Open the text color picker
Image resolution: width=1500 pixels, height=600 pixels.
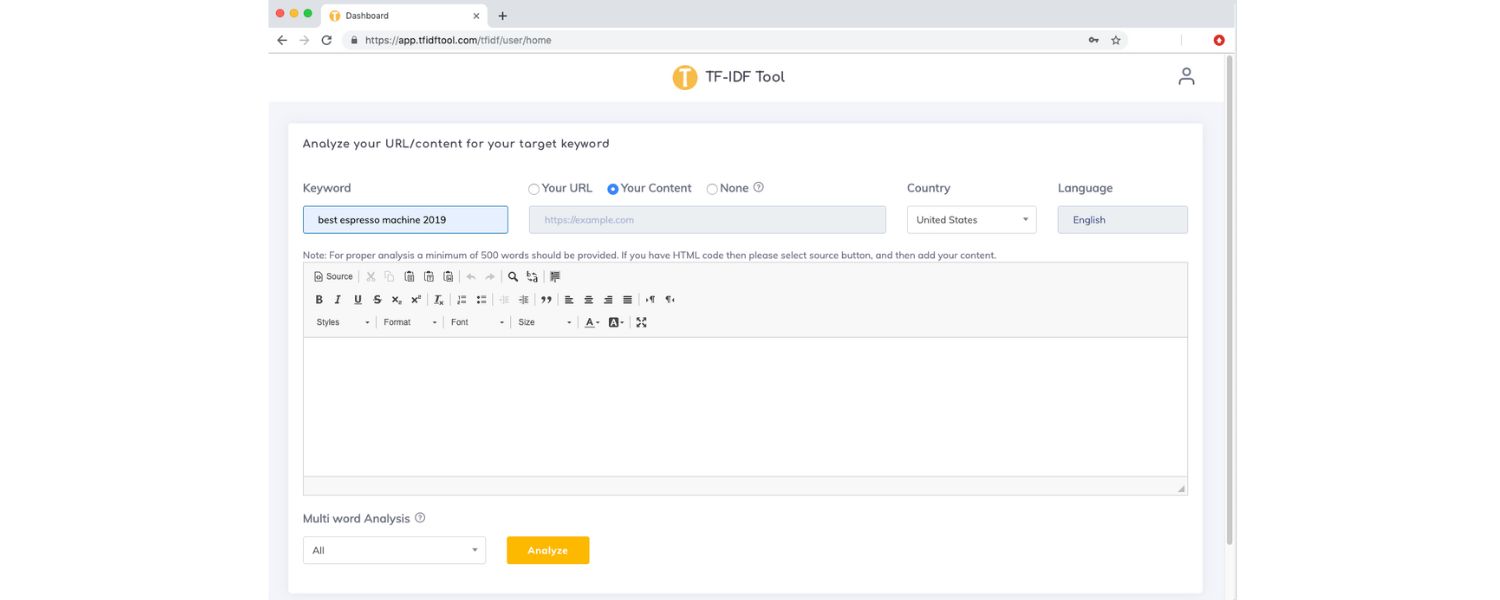click(x=591, y=322)
